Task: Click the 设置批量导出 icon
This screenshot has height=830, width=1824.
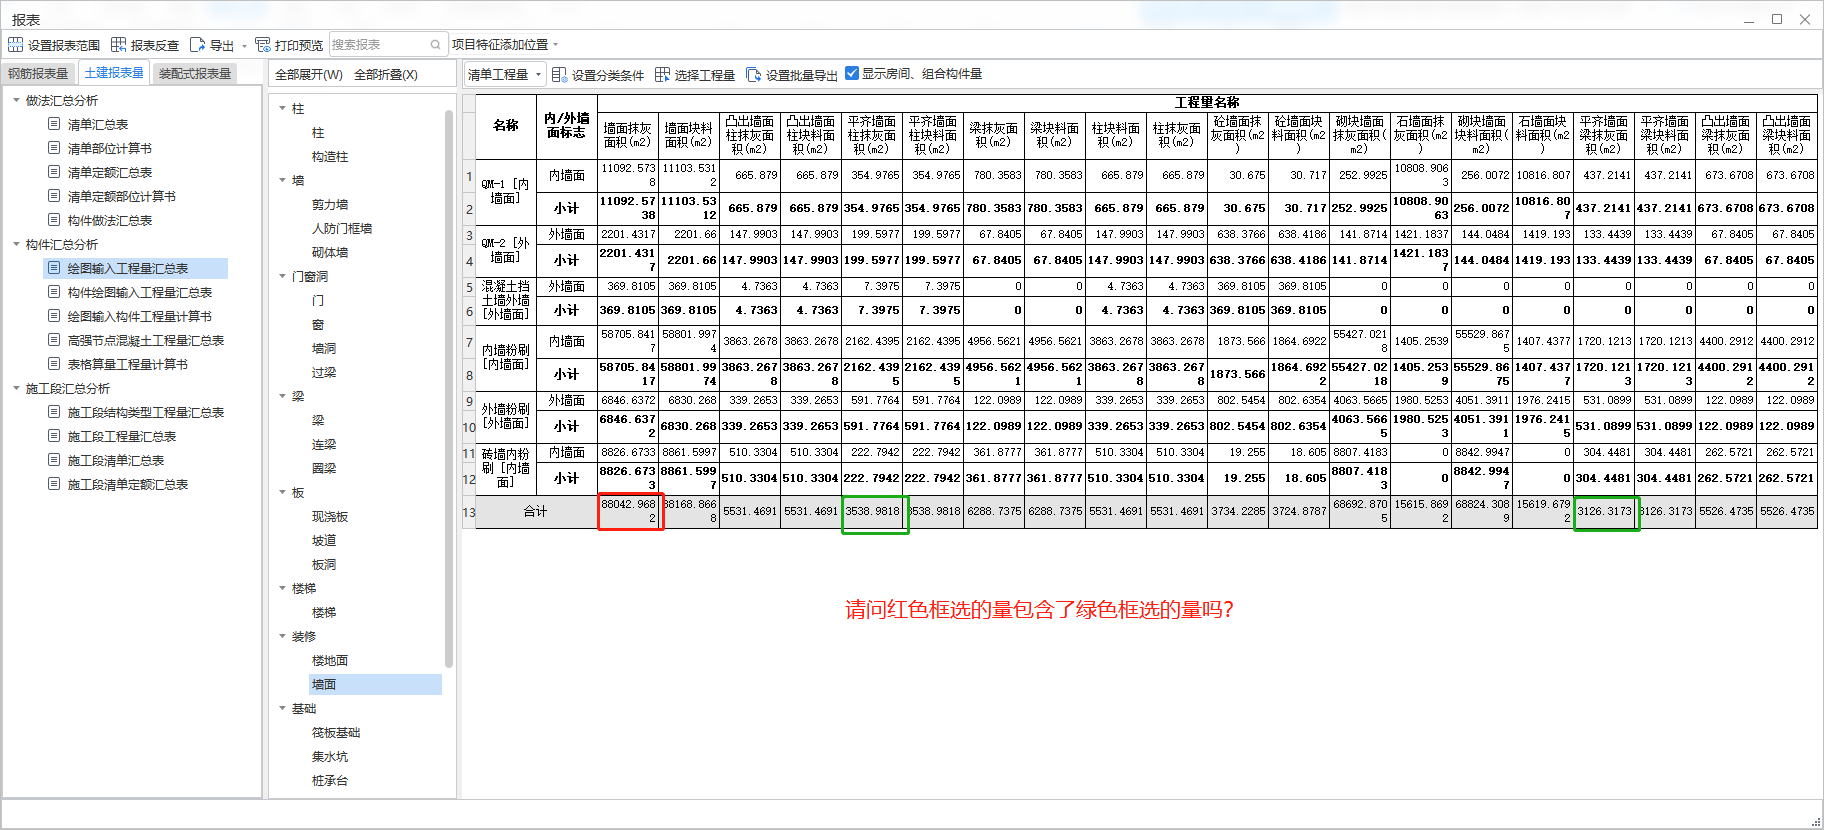Action: pyautogui.click(x=753, y=75)
